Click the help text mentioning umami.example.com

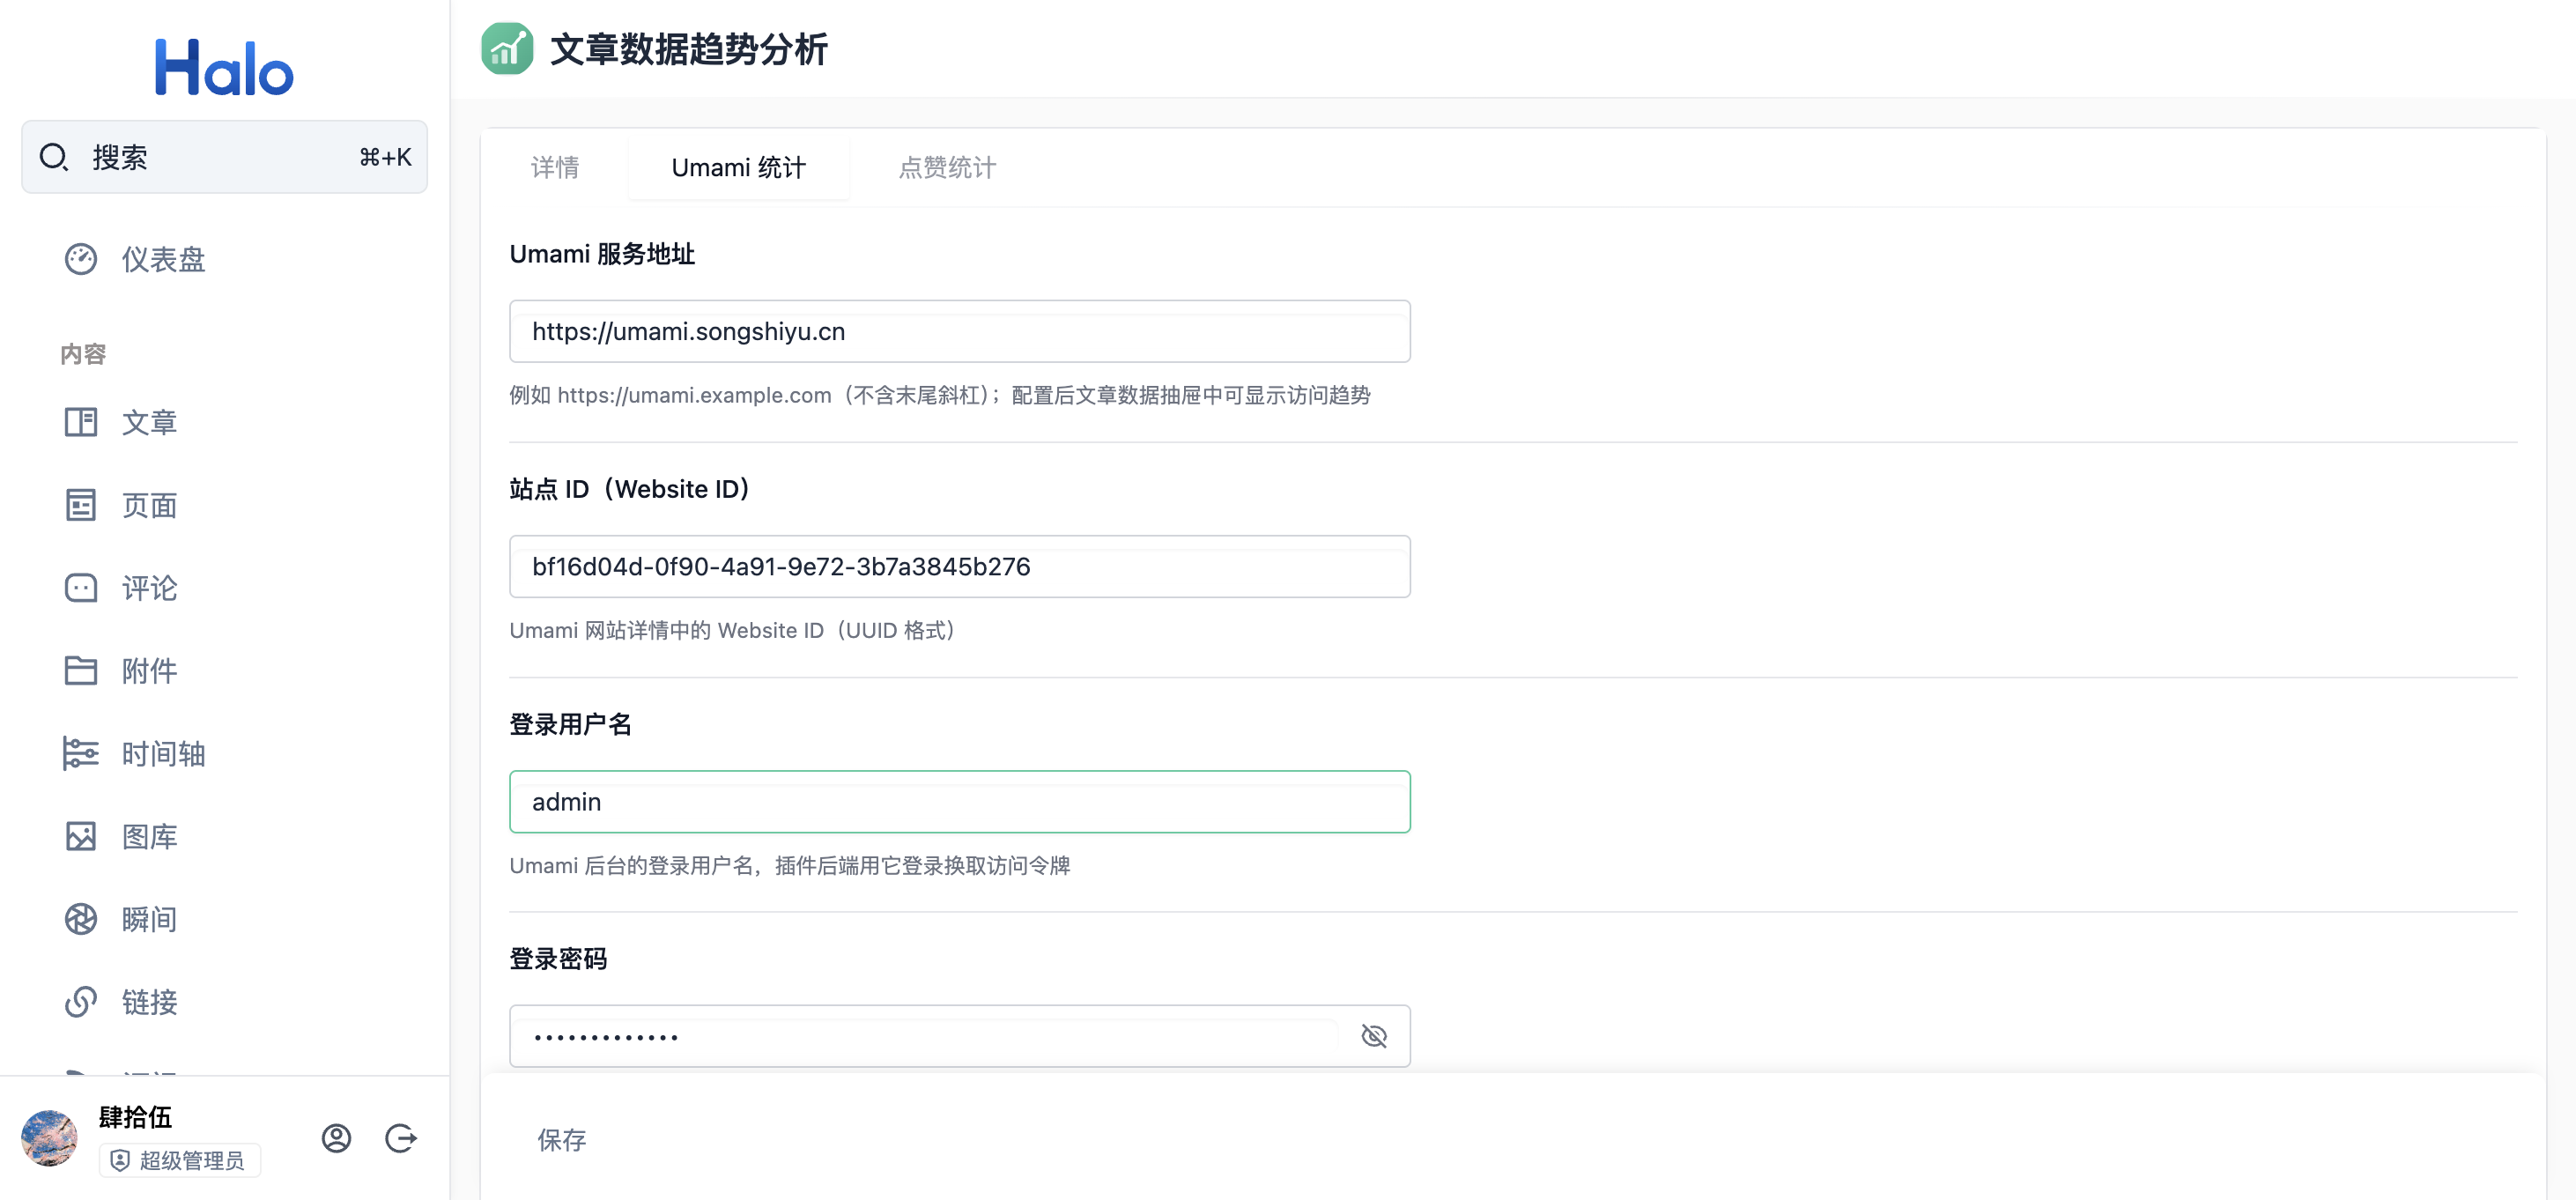pos(940,395)
